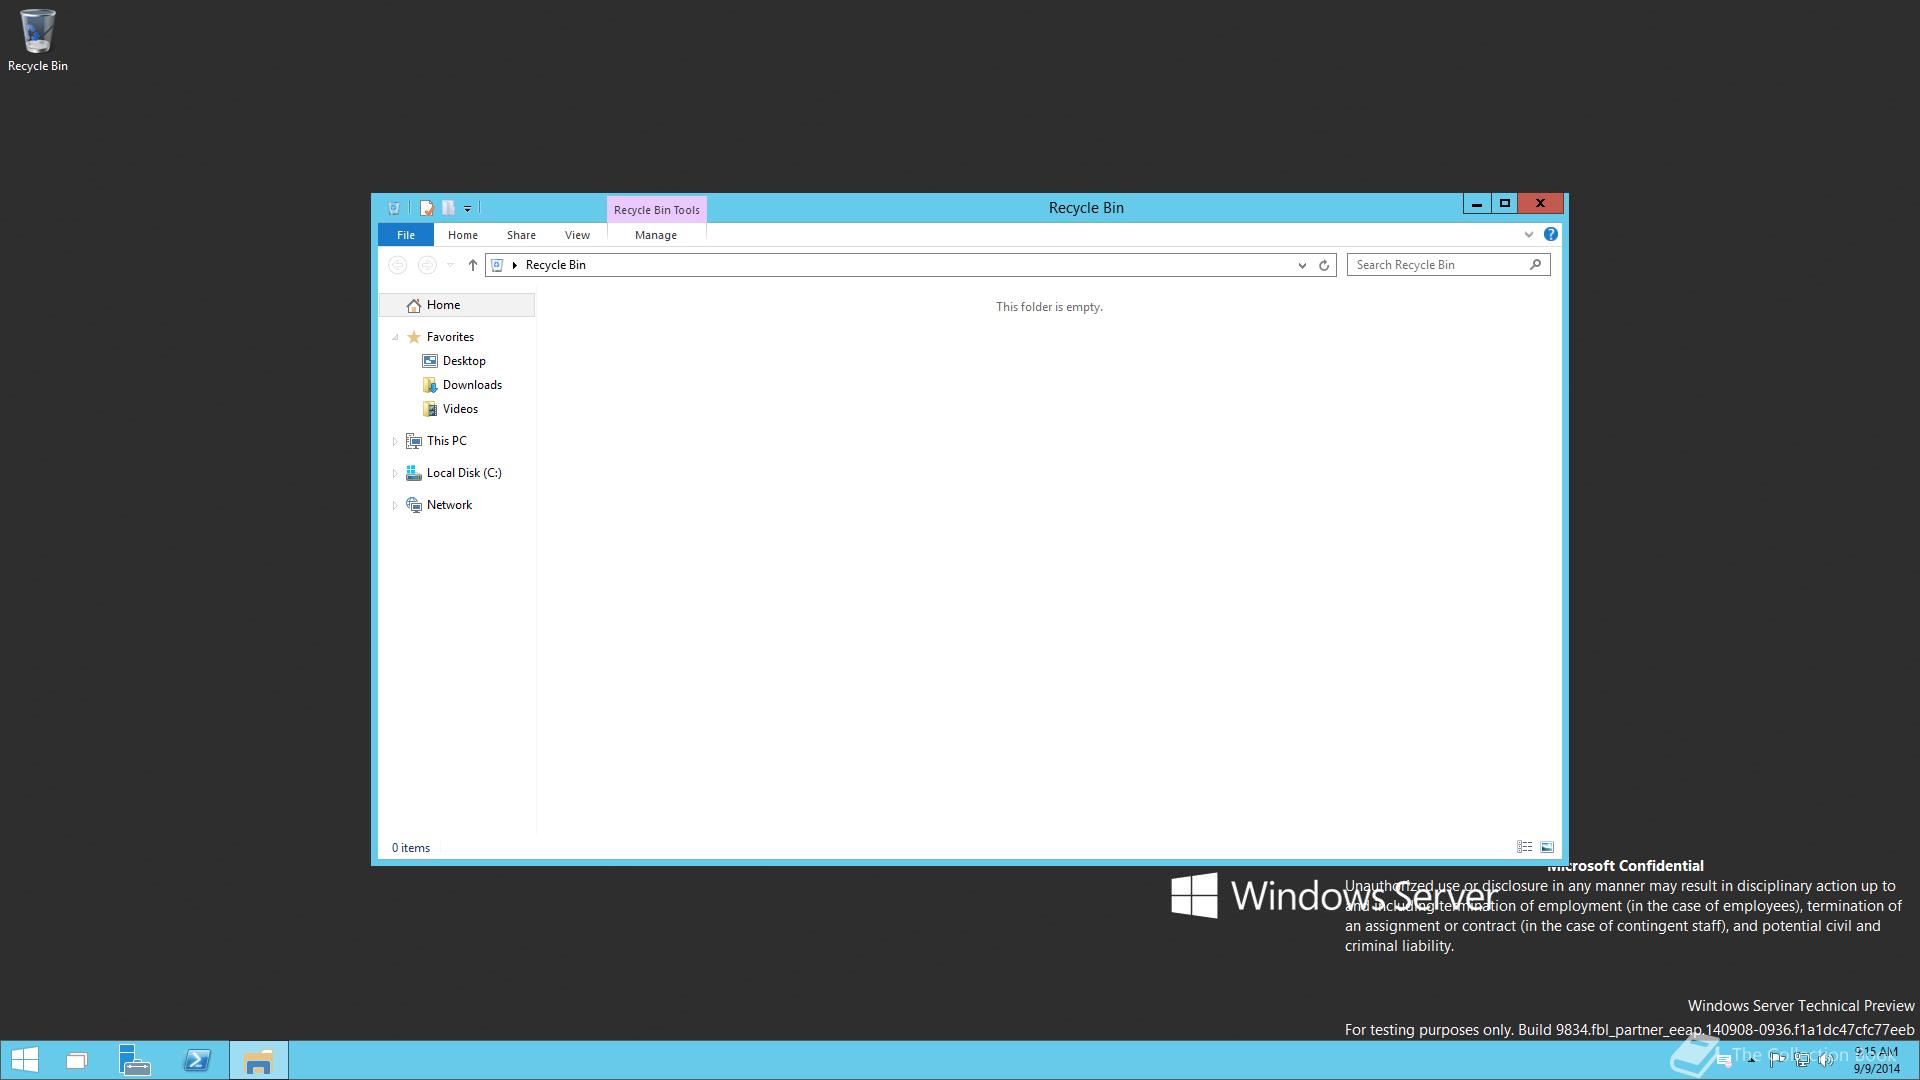Go up one level with the Up arrow

tap(473, 265)
